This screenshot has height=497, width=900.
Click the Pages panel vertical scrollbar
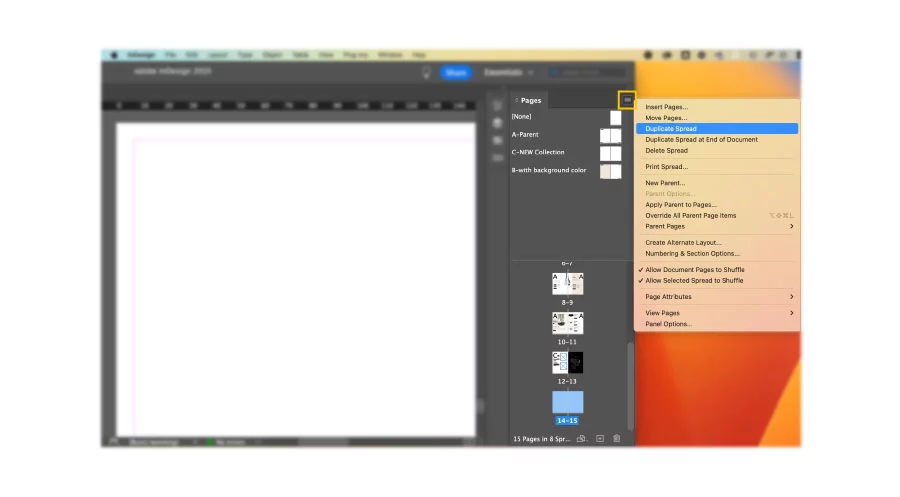[x=630, y=386]
